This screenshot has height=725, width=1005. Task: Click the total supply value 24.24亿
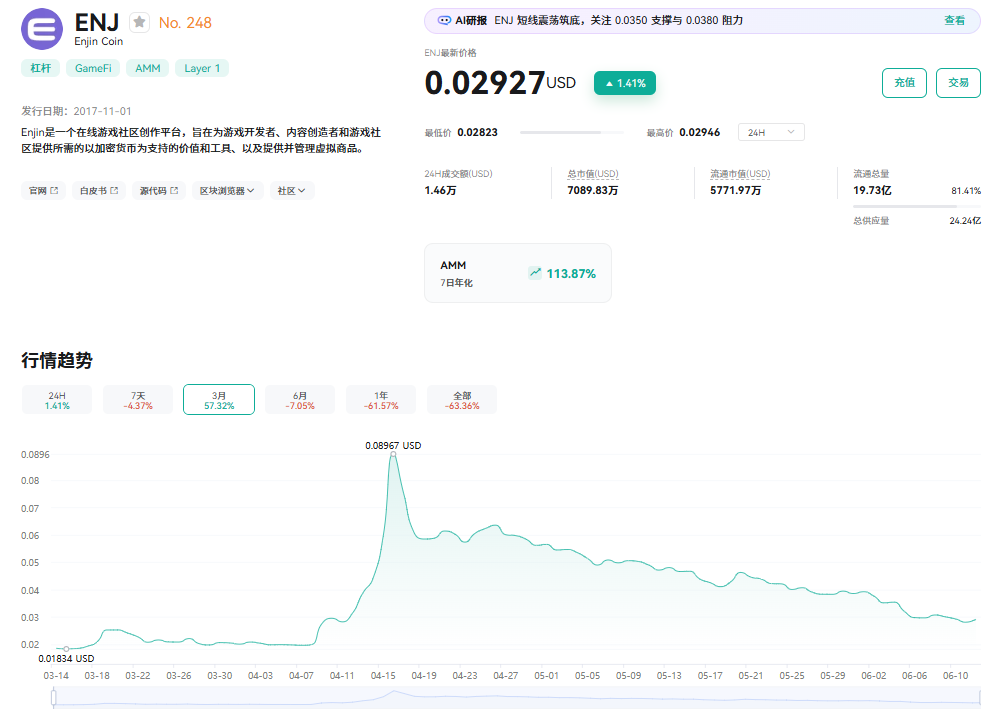pyautogui.click(x=965, y=221)
